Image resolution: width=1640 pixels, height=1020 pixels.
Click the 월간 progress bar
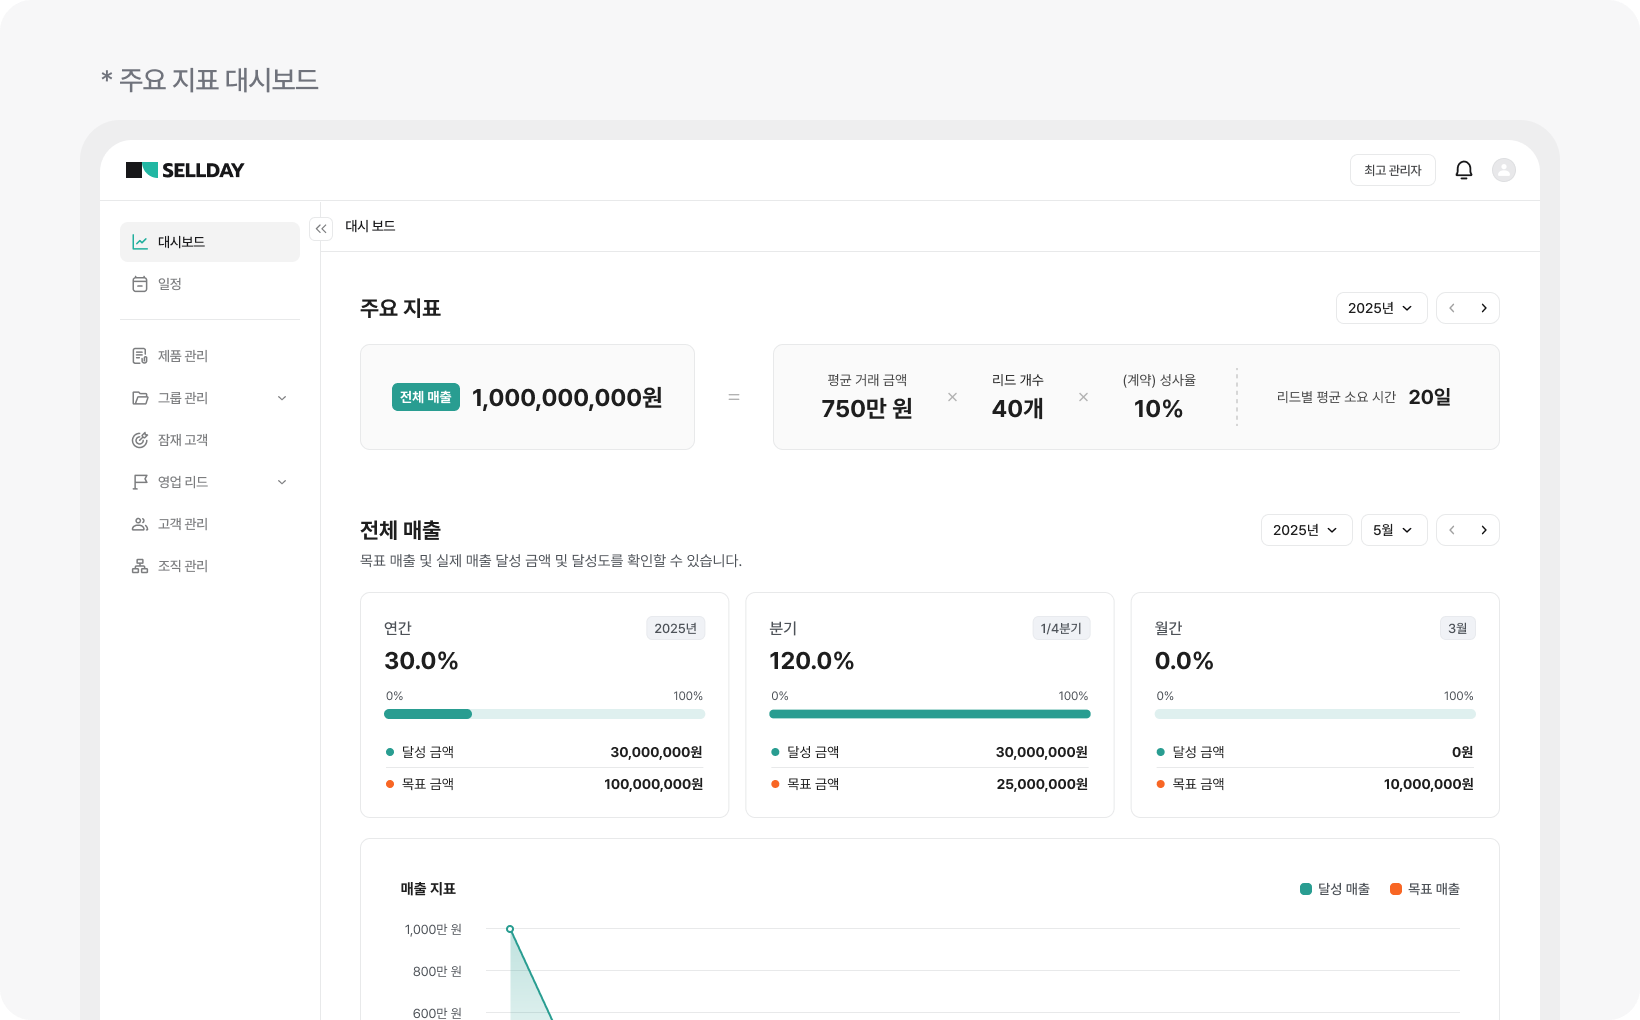1315,714
